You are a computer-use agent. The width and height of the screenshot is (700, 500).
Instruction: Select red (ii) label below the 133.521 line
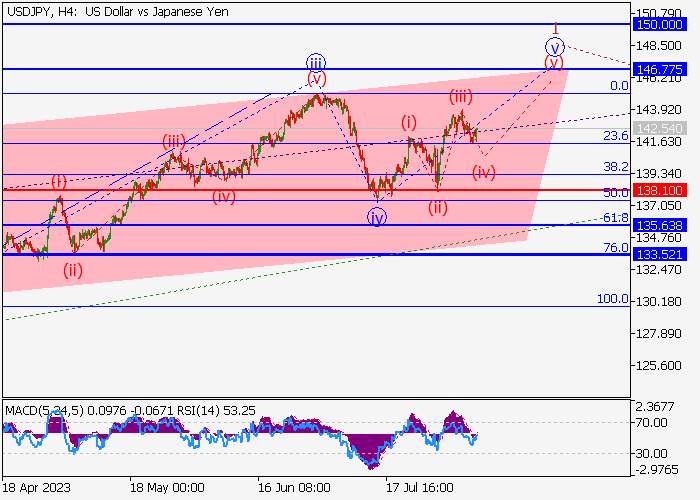pos(73,270)
